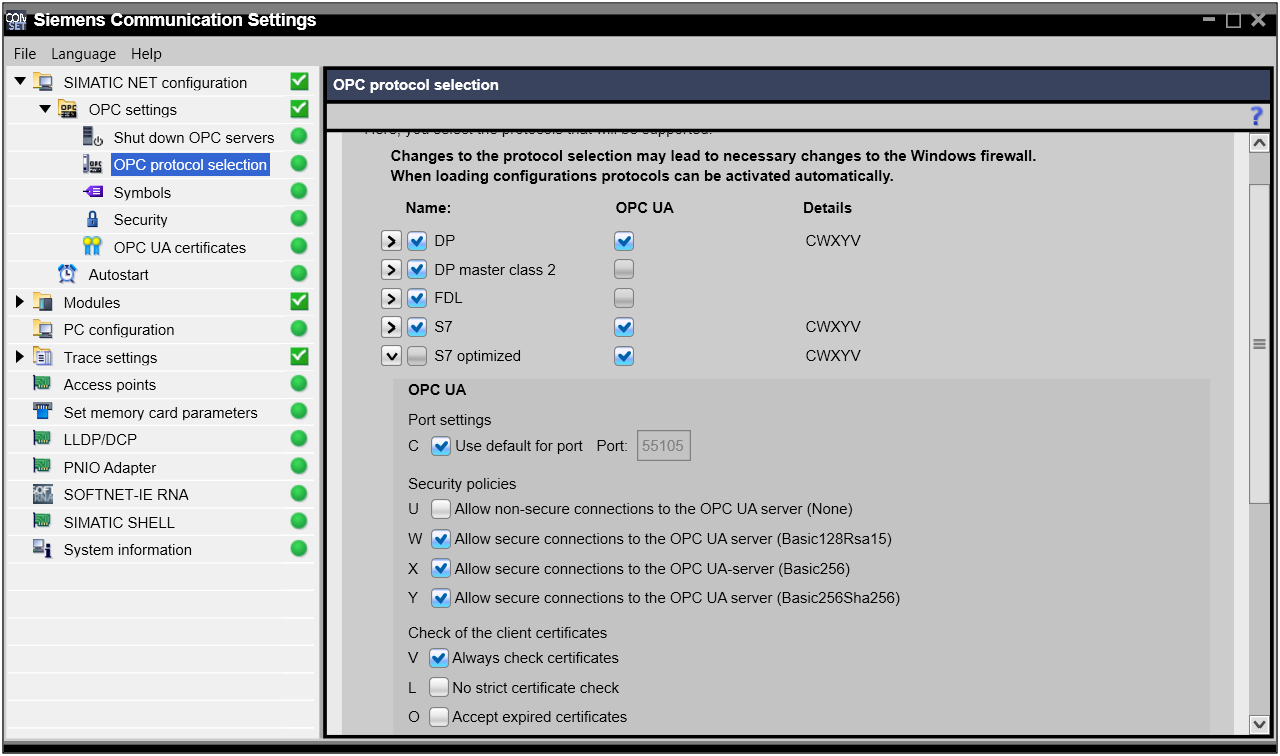
Task: Click the OPC settings folder icon
Action: [67, 110]
